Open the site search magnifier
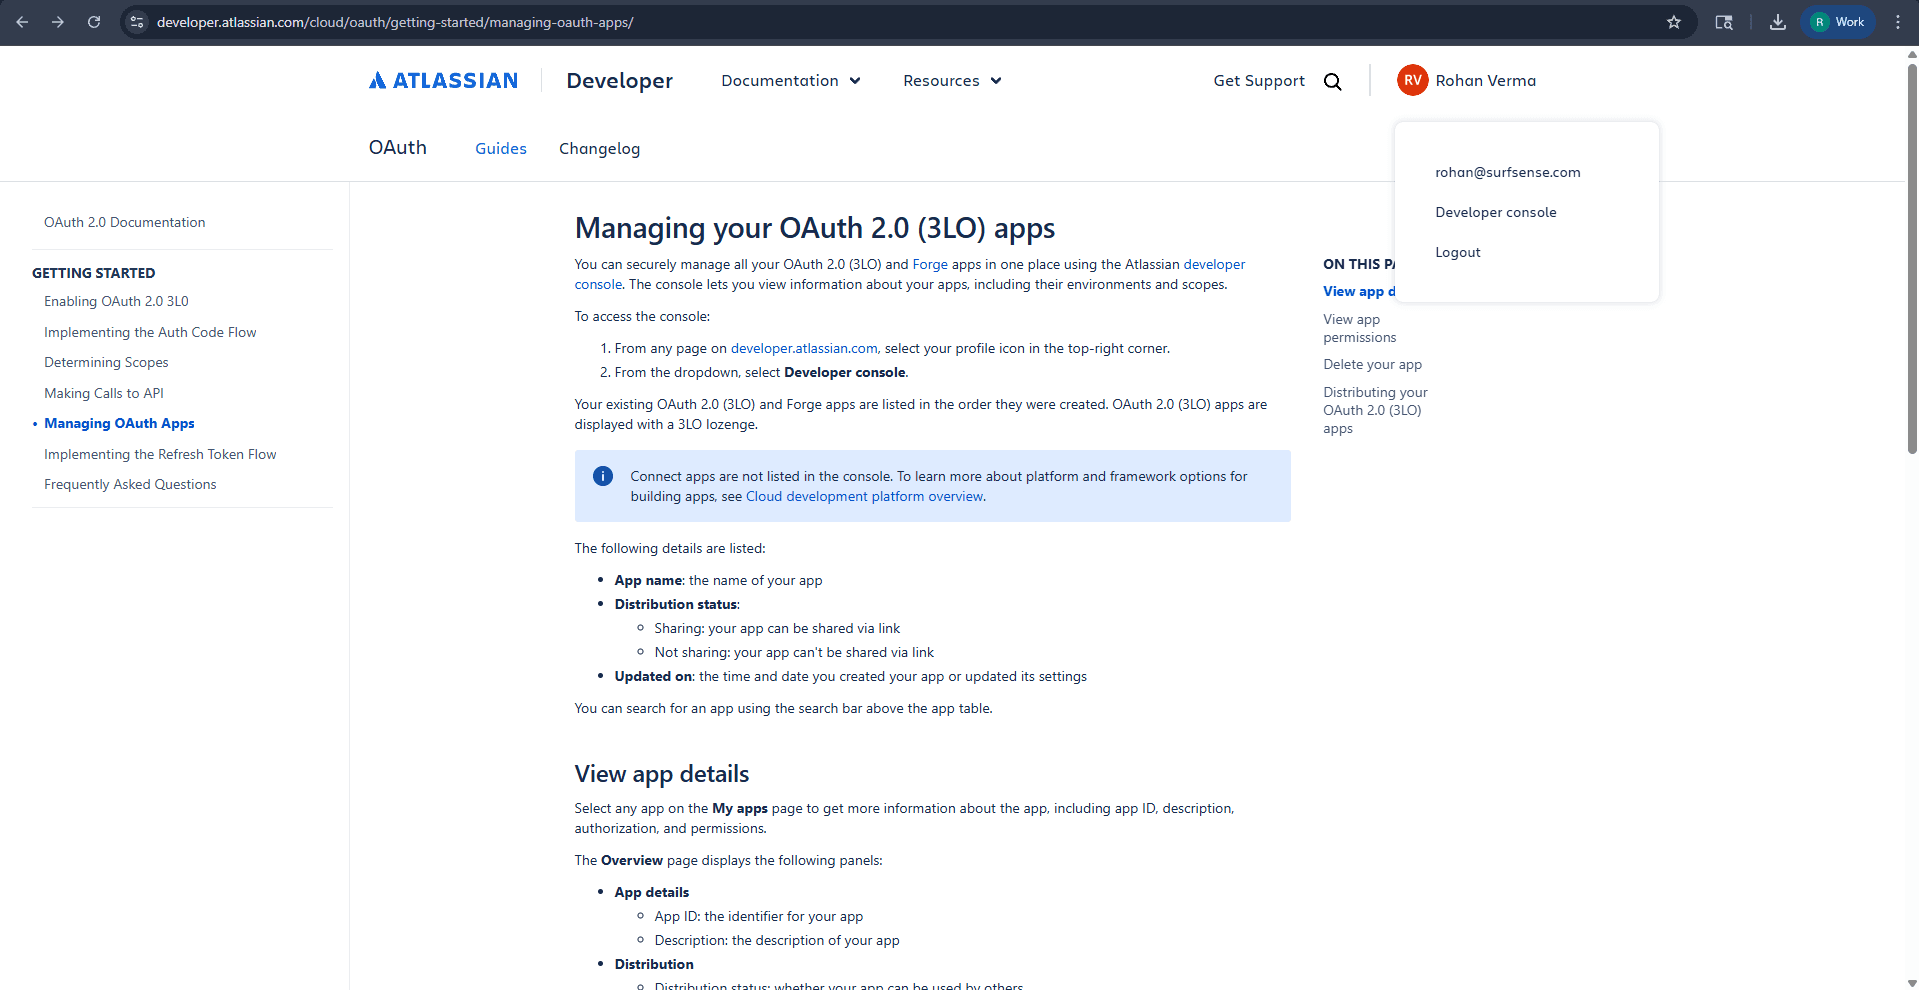The height and width of the screenshot is (990, 1919). (x=1333, y=81)
